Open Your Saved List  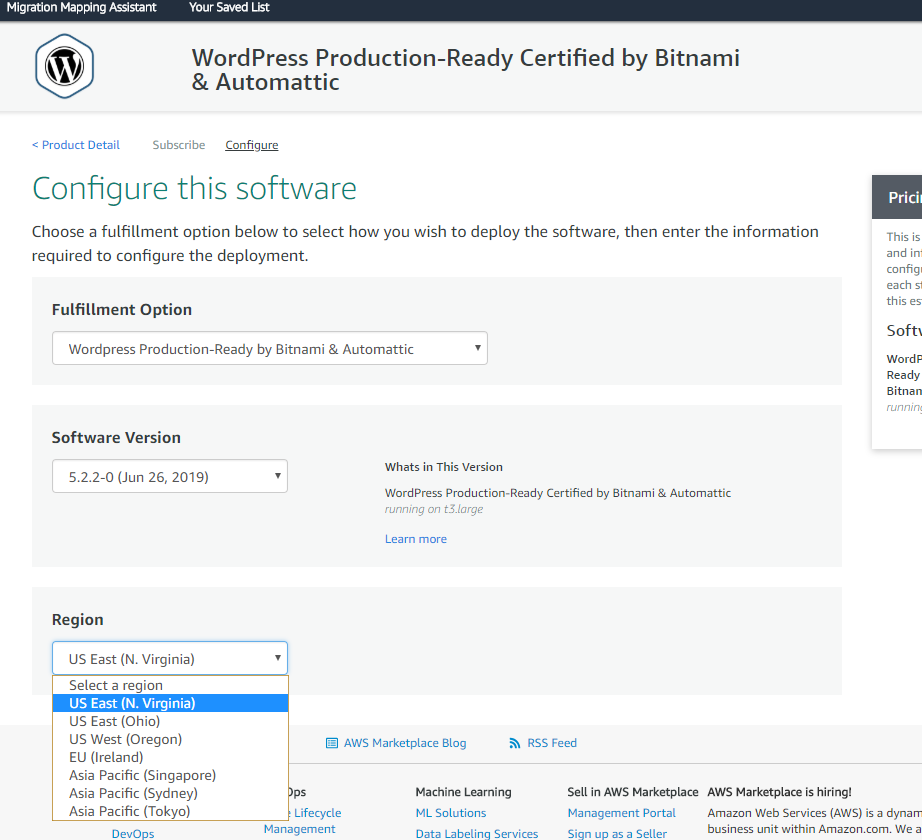[x=229, y=8]
